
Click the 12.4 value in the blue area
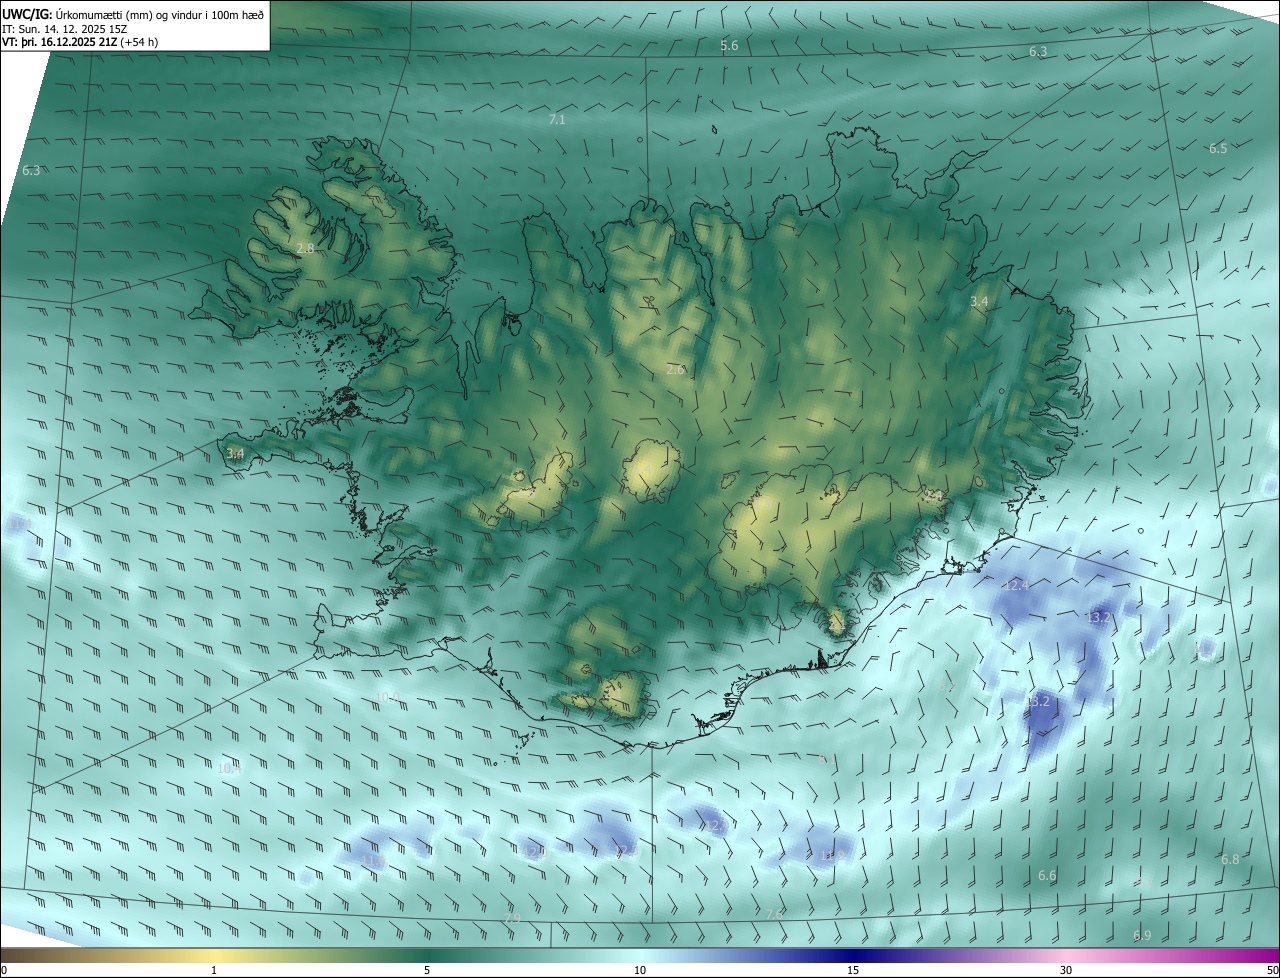1016,586
